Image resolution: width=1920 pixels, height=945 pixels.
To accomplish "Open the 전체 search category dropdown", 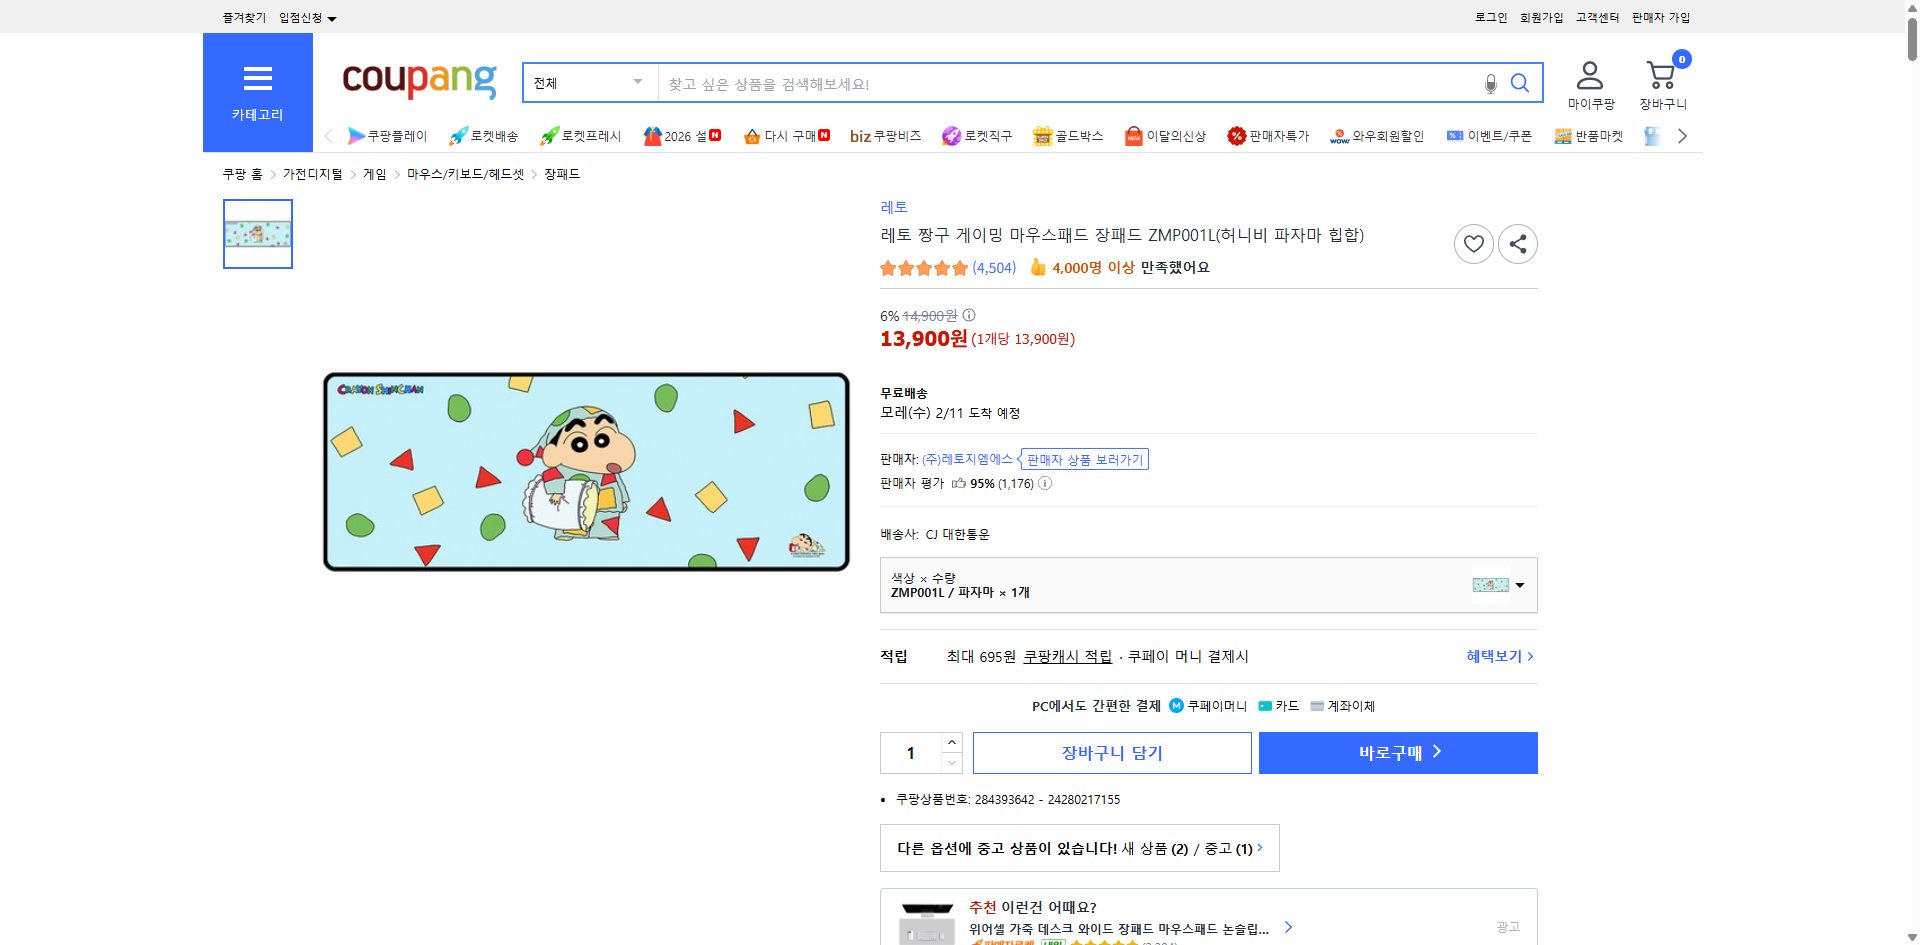I will point(589,83).
